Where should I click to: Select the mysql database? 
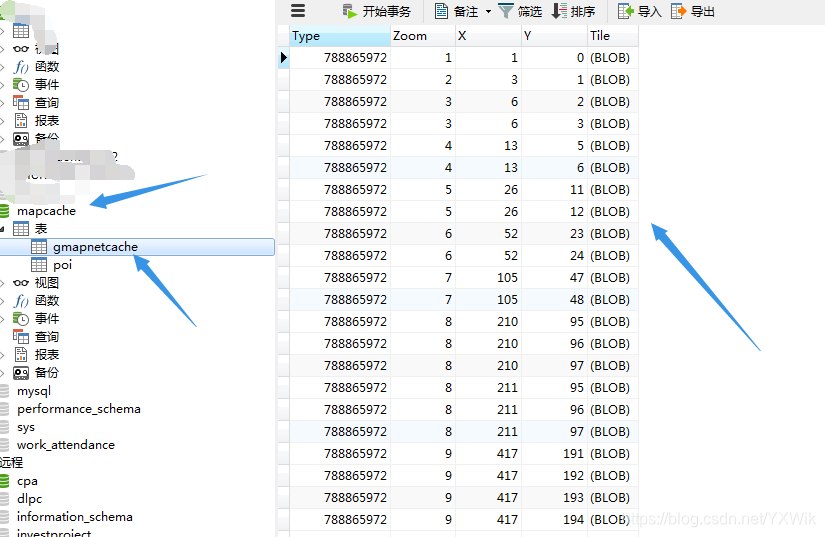click(34, 391)
